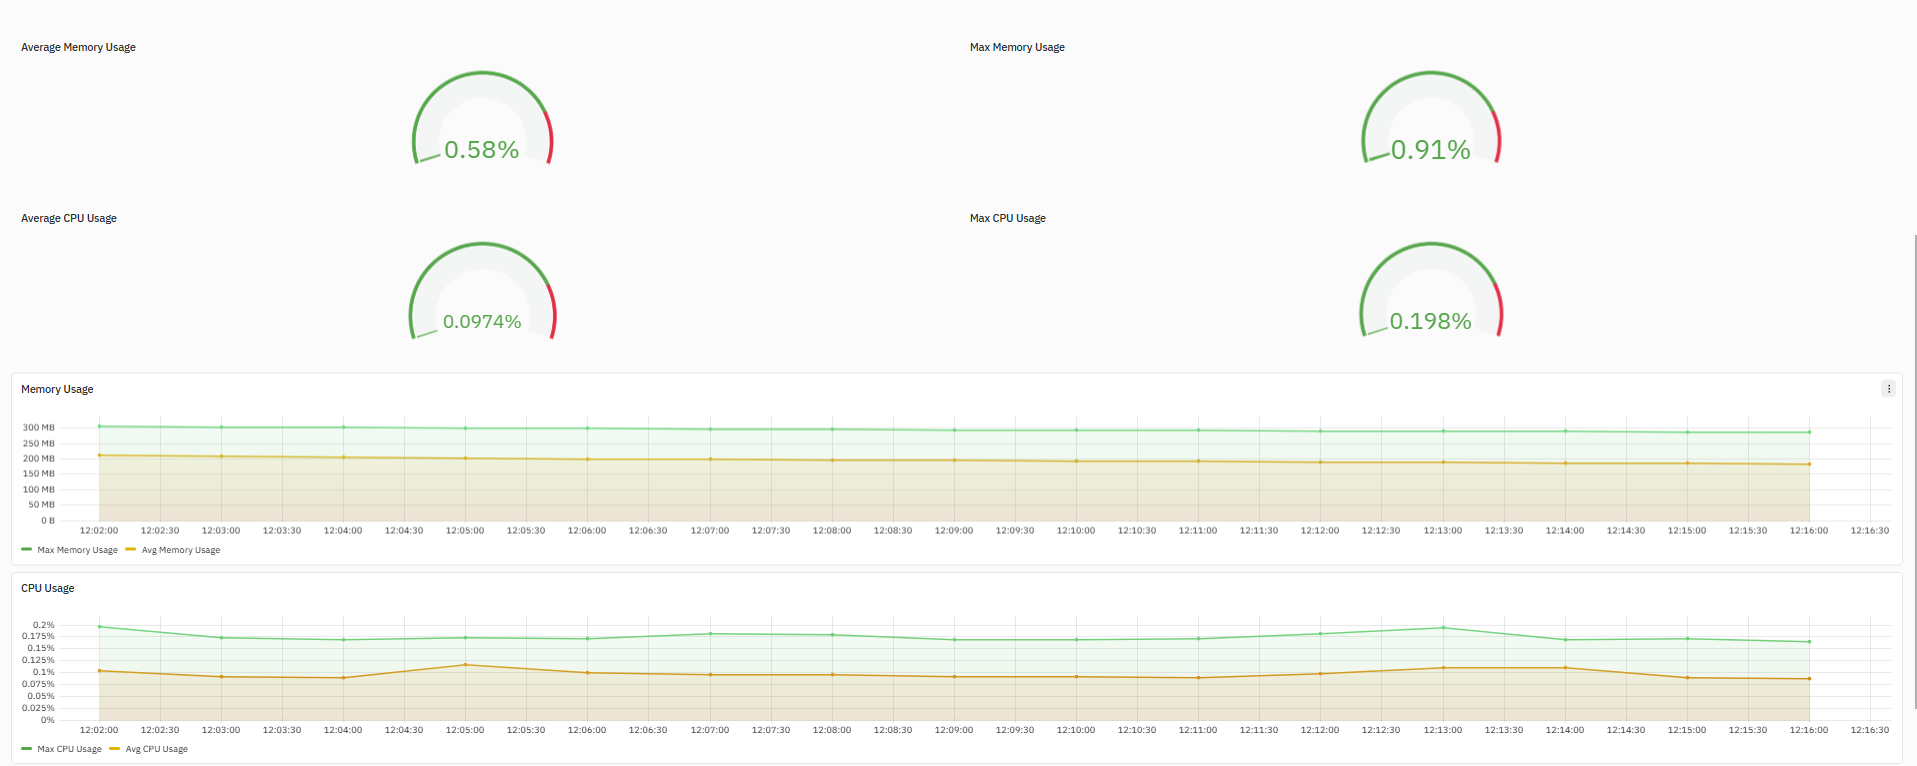Click the Average Memory Usage gauge title
The width and height of the screenshot is (1917, 766).
pyautogui.click(x=78, y=47)
